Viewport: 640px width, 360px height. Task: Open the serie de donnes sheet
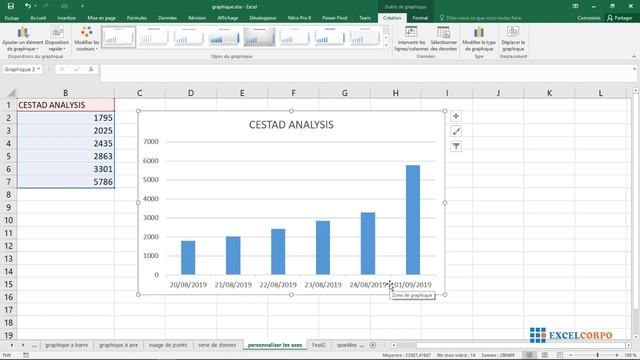(x=217, y=345)
